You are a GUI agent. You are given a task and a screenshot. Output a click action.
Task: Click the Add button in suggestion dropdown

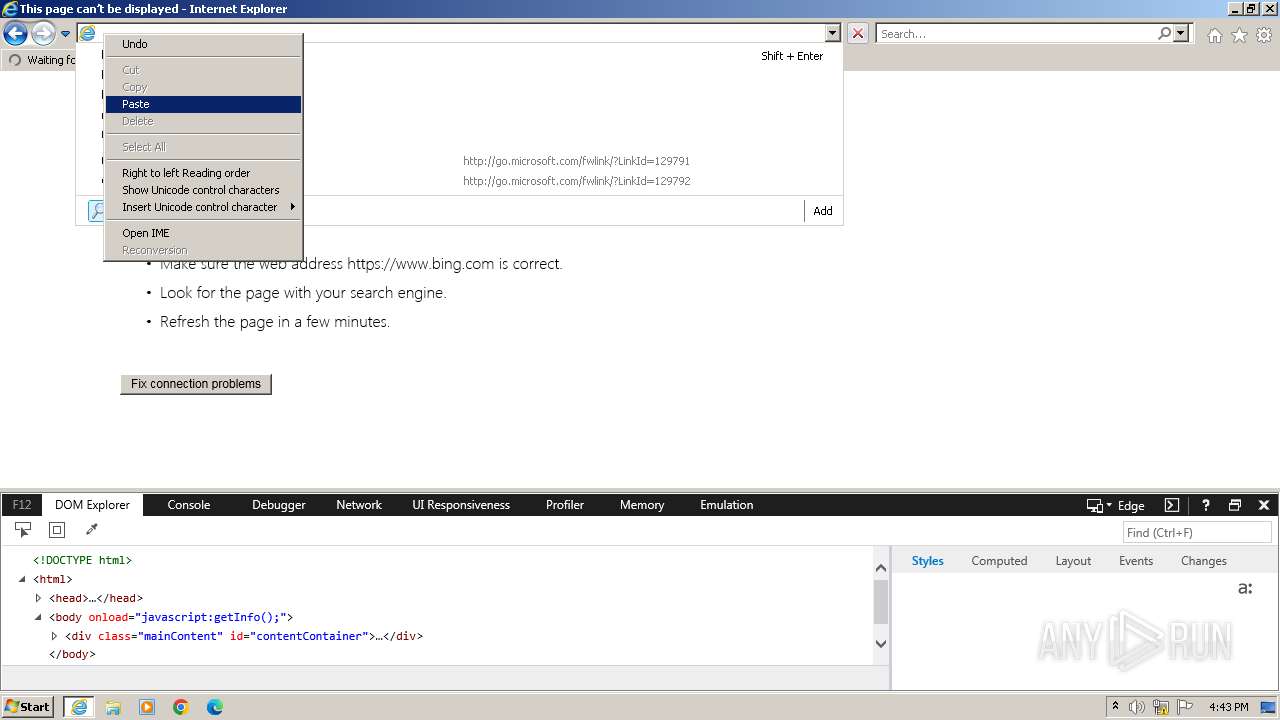click(x=823, y=211)
